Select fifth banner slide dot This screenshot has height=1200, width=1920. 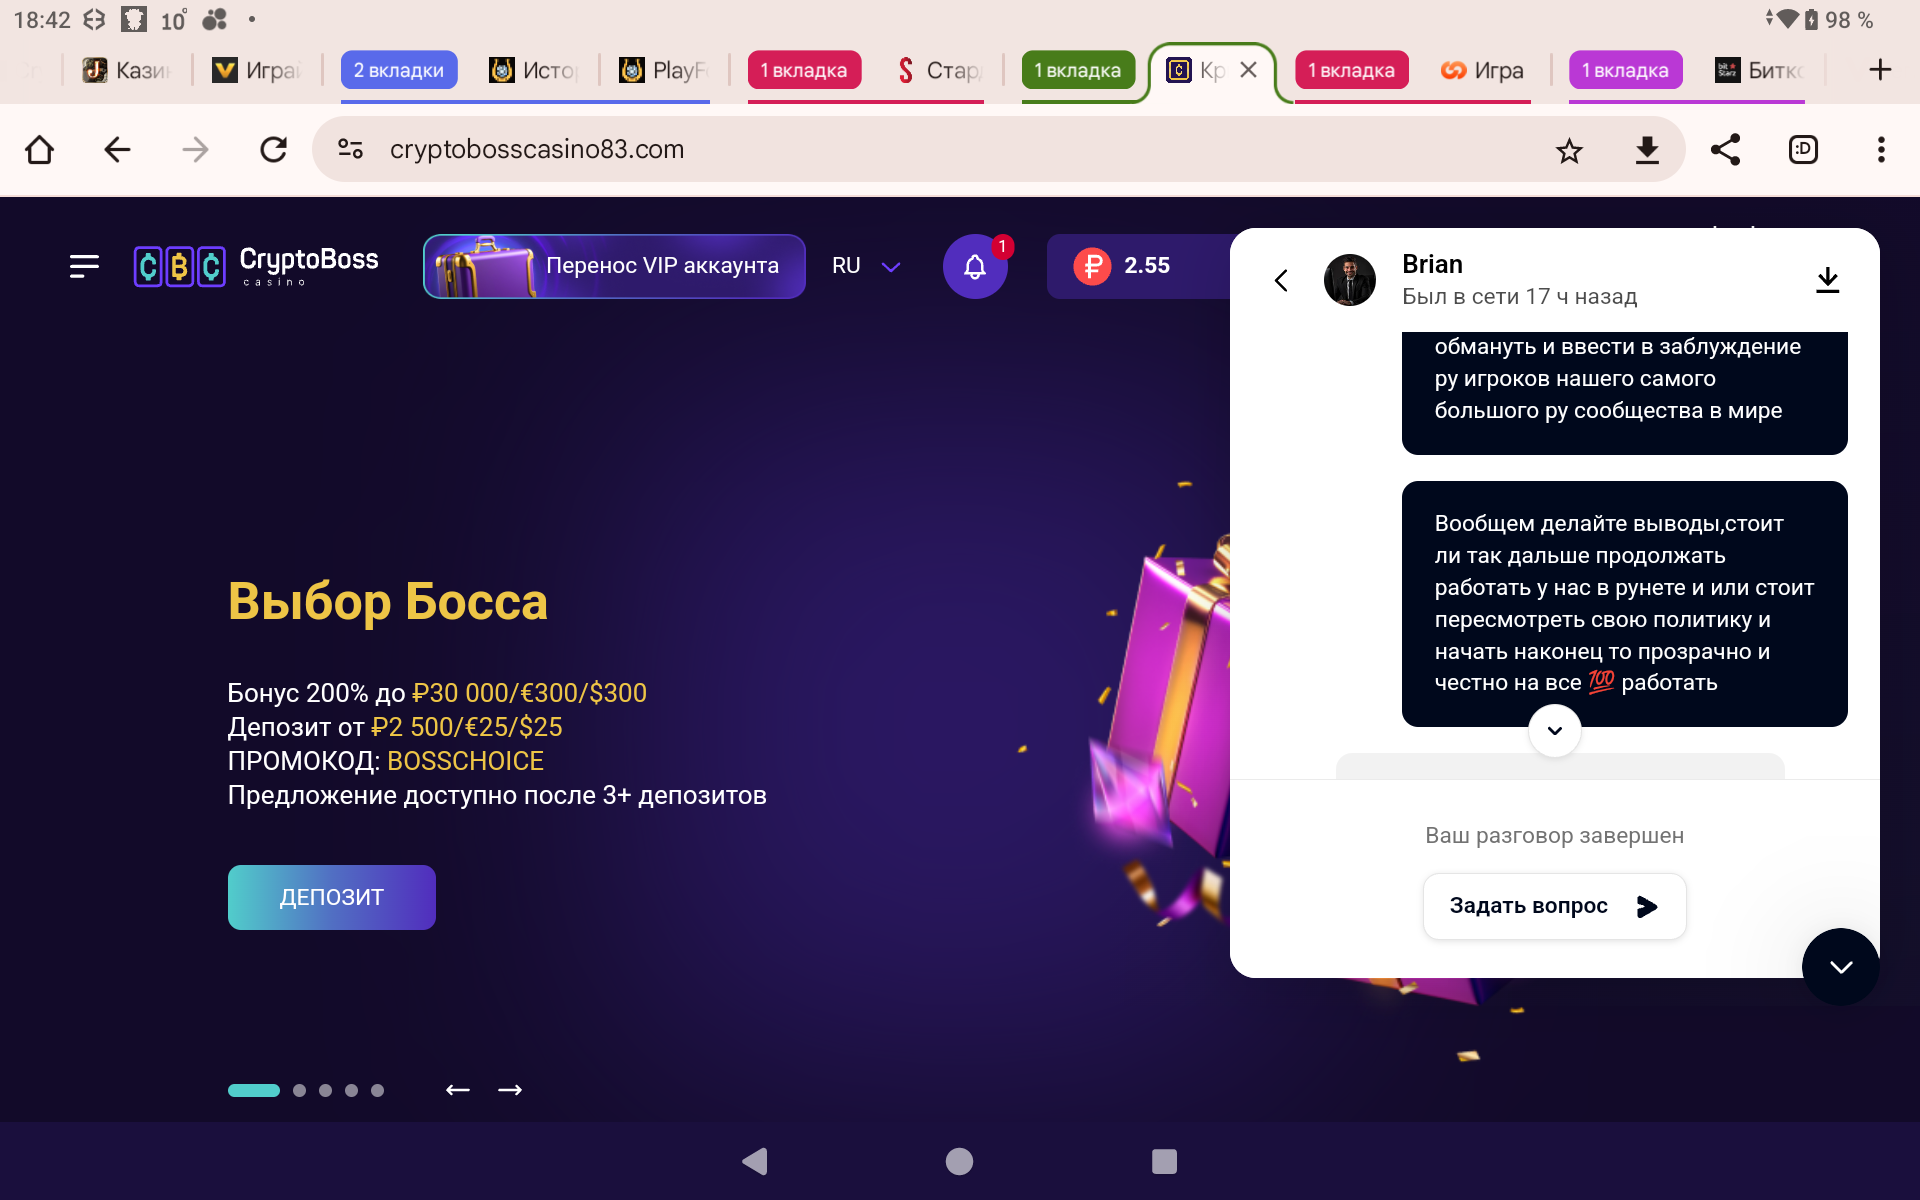point(377,1090)
